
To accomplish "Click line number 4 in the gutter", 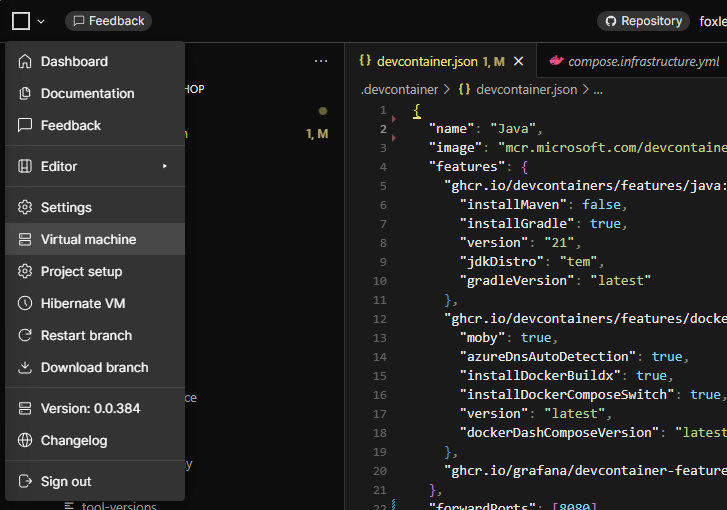I will pyautogui.click(x=383, y=167).
